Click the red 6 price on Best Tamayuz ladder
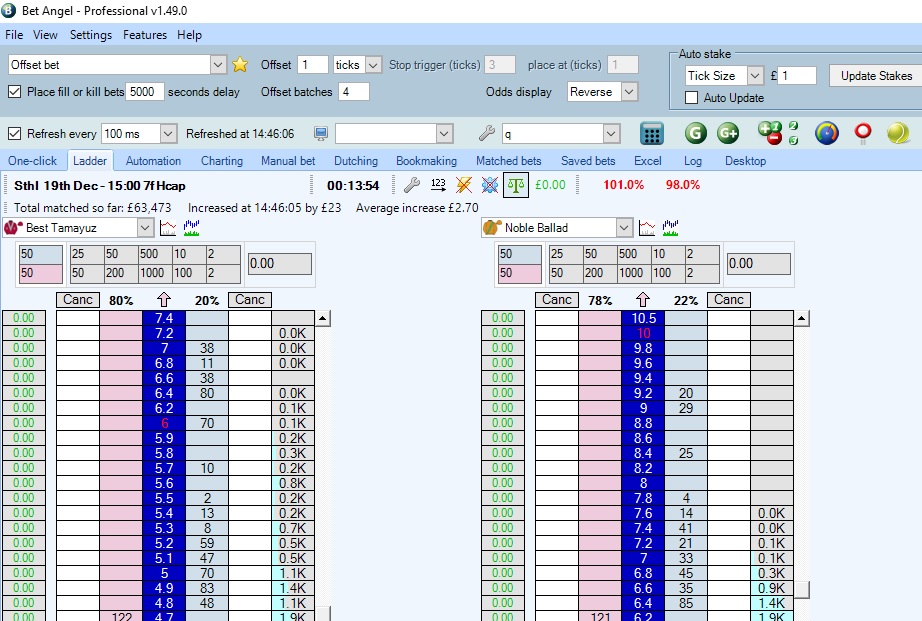The width and height of the screenshot is (922, 621). click(x=164, y=423)
